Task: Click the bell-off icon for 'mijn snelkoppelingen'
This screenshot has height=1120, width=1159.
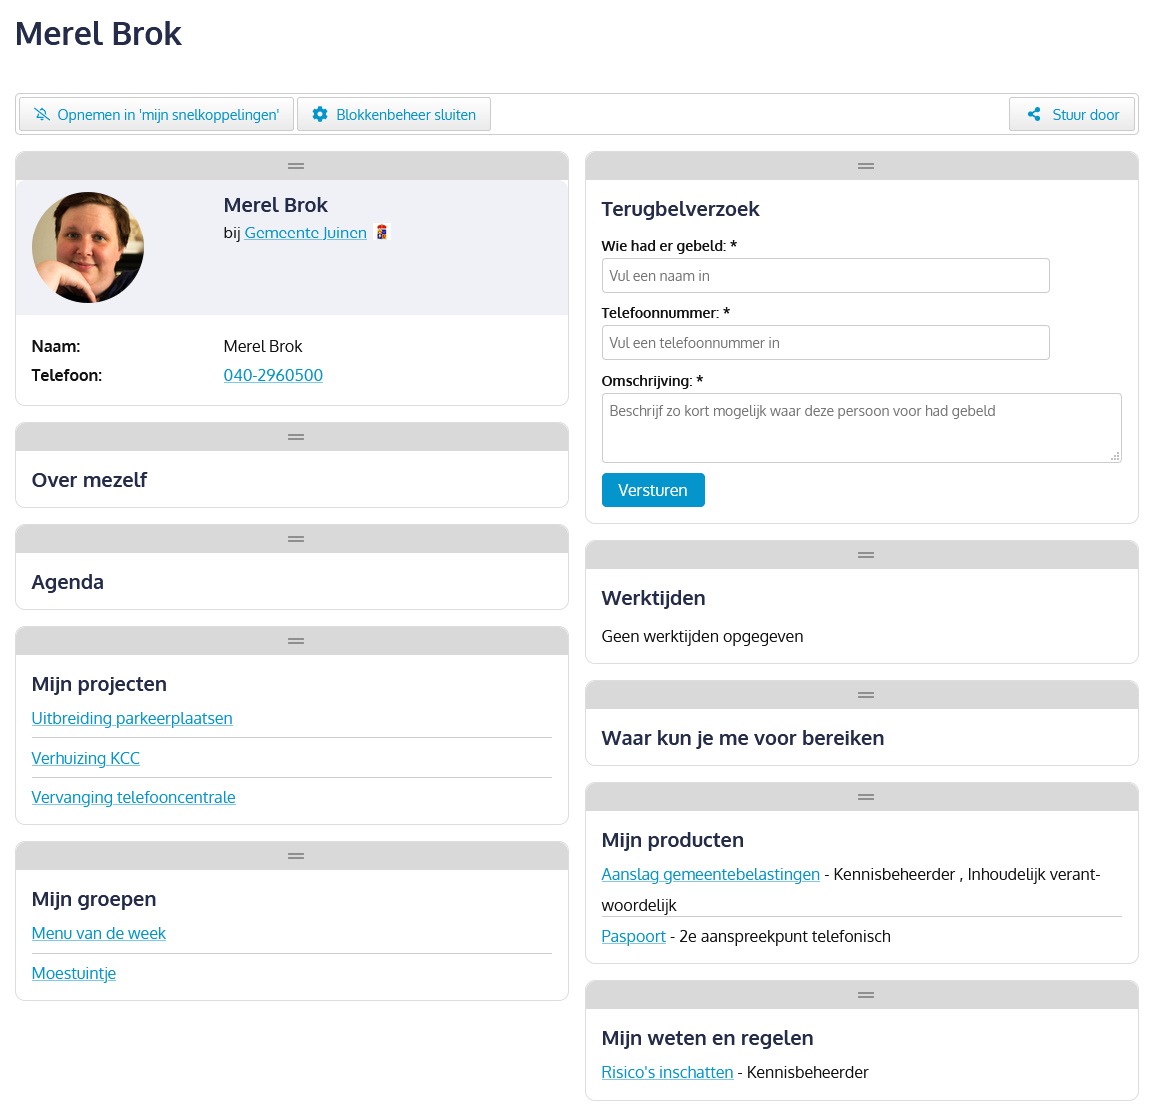Action: pyautogui.click(x=42, y=114)
